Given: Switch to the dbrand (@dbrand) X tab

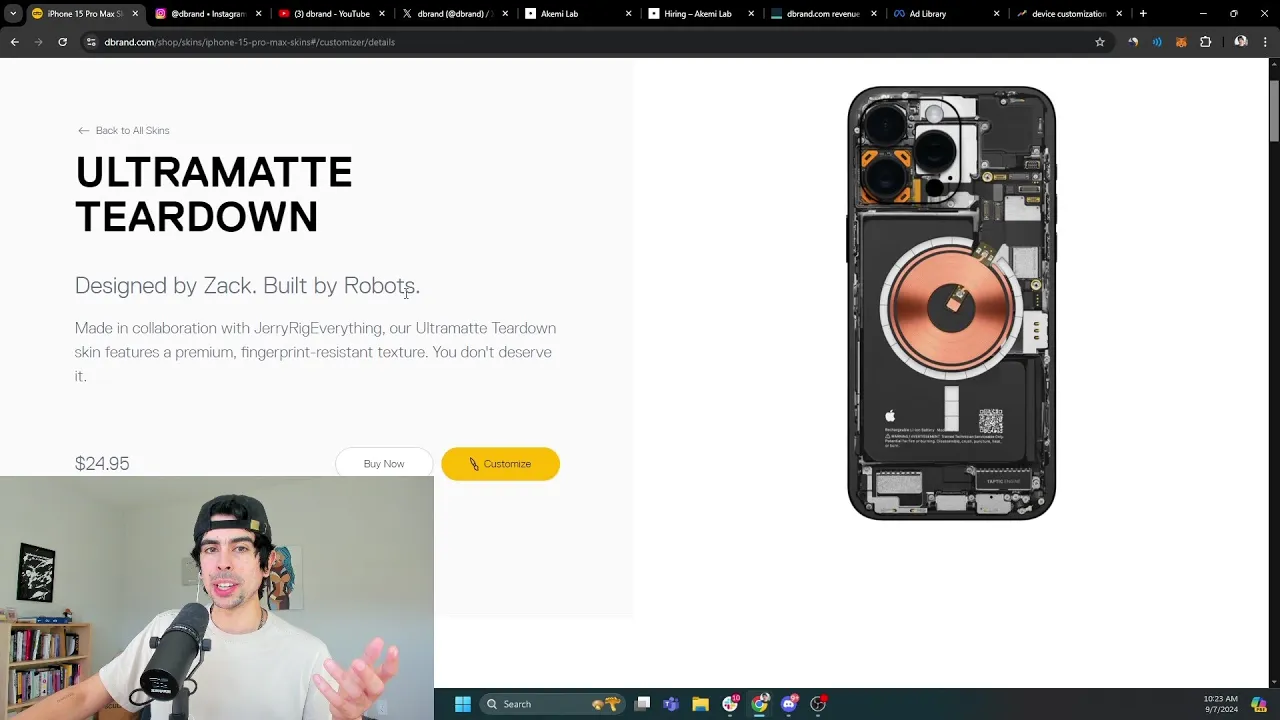Looking at the screenshot, I should pos(454,14).
